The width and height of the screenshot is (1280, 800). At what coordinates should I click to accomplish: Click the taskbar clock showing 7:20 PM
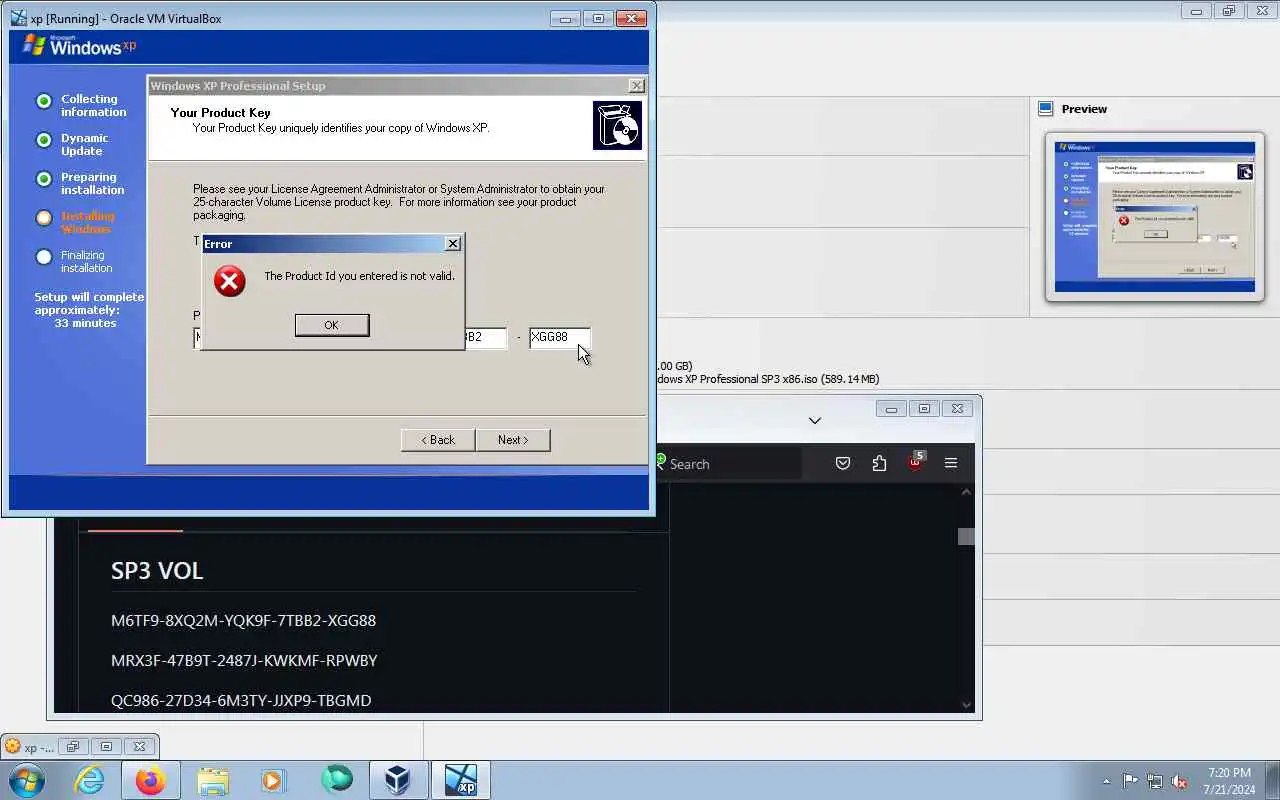pyautogui.click(x=1229, y=781)
